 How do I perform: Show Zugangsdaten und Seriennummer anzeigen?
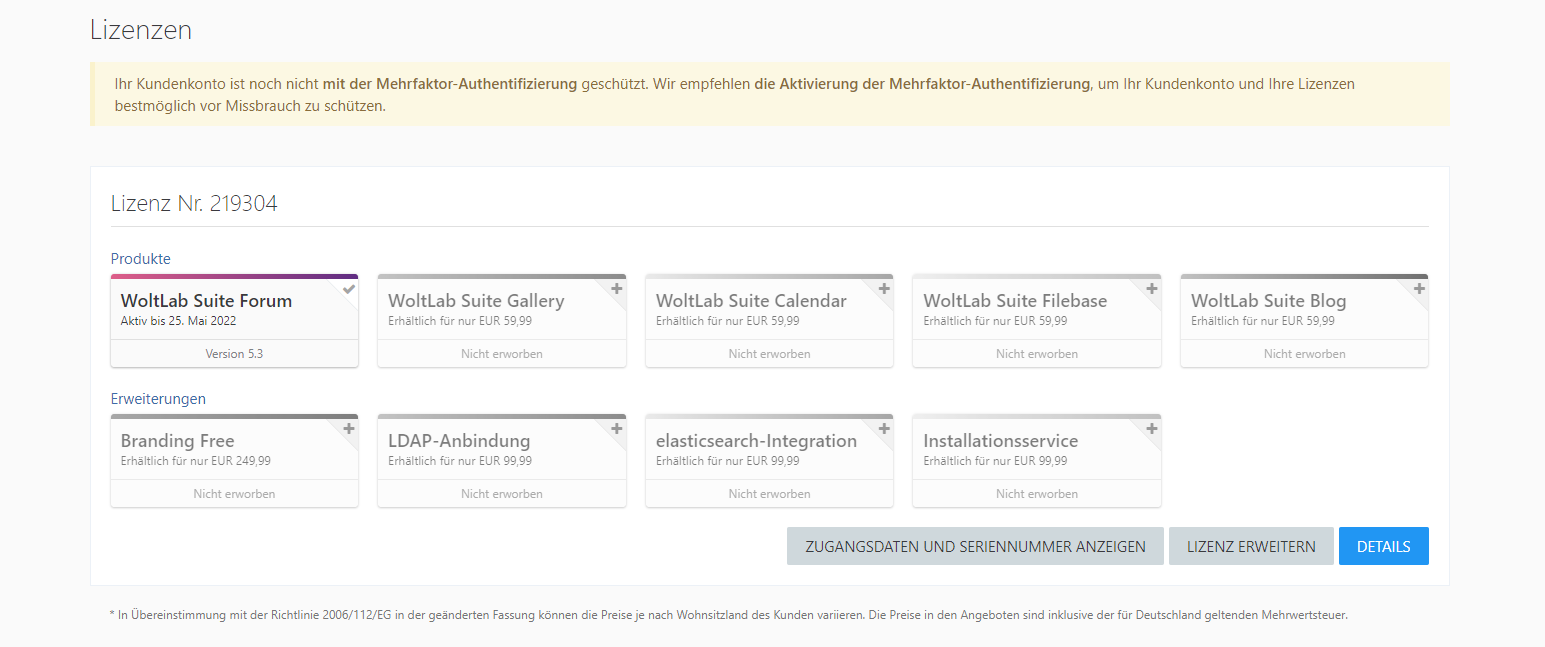coord(975,546)
